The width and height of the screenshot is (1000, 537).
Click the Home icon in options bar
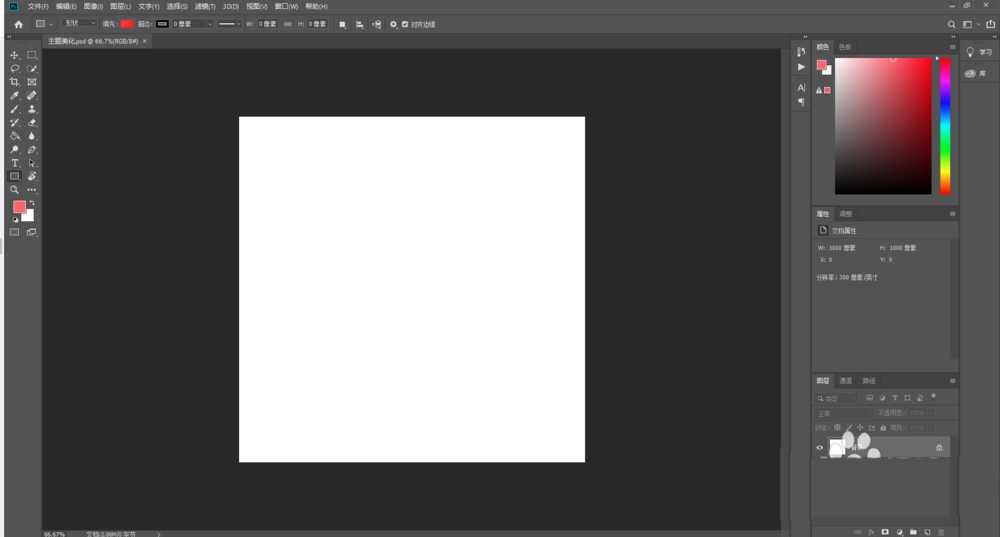tap(18, 24)
